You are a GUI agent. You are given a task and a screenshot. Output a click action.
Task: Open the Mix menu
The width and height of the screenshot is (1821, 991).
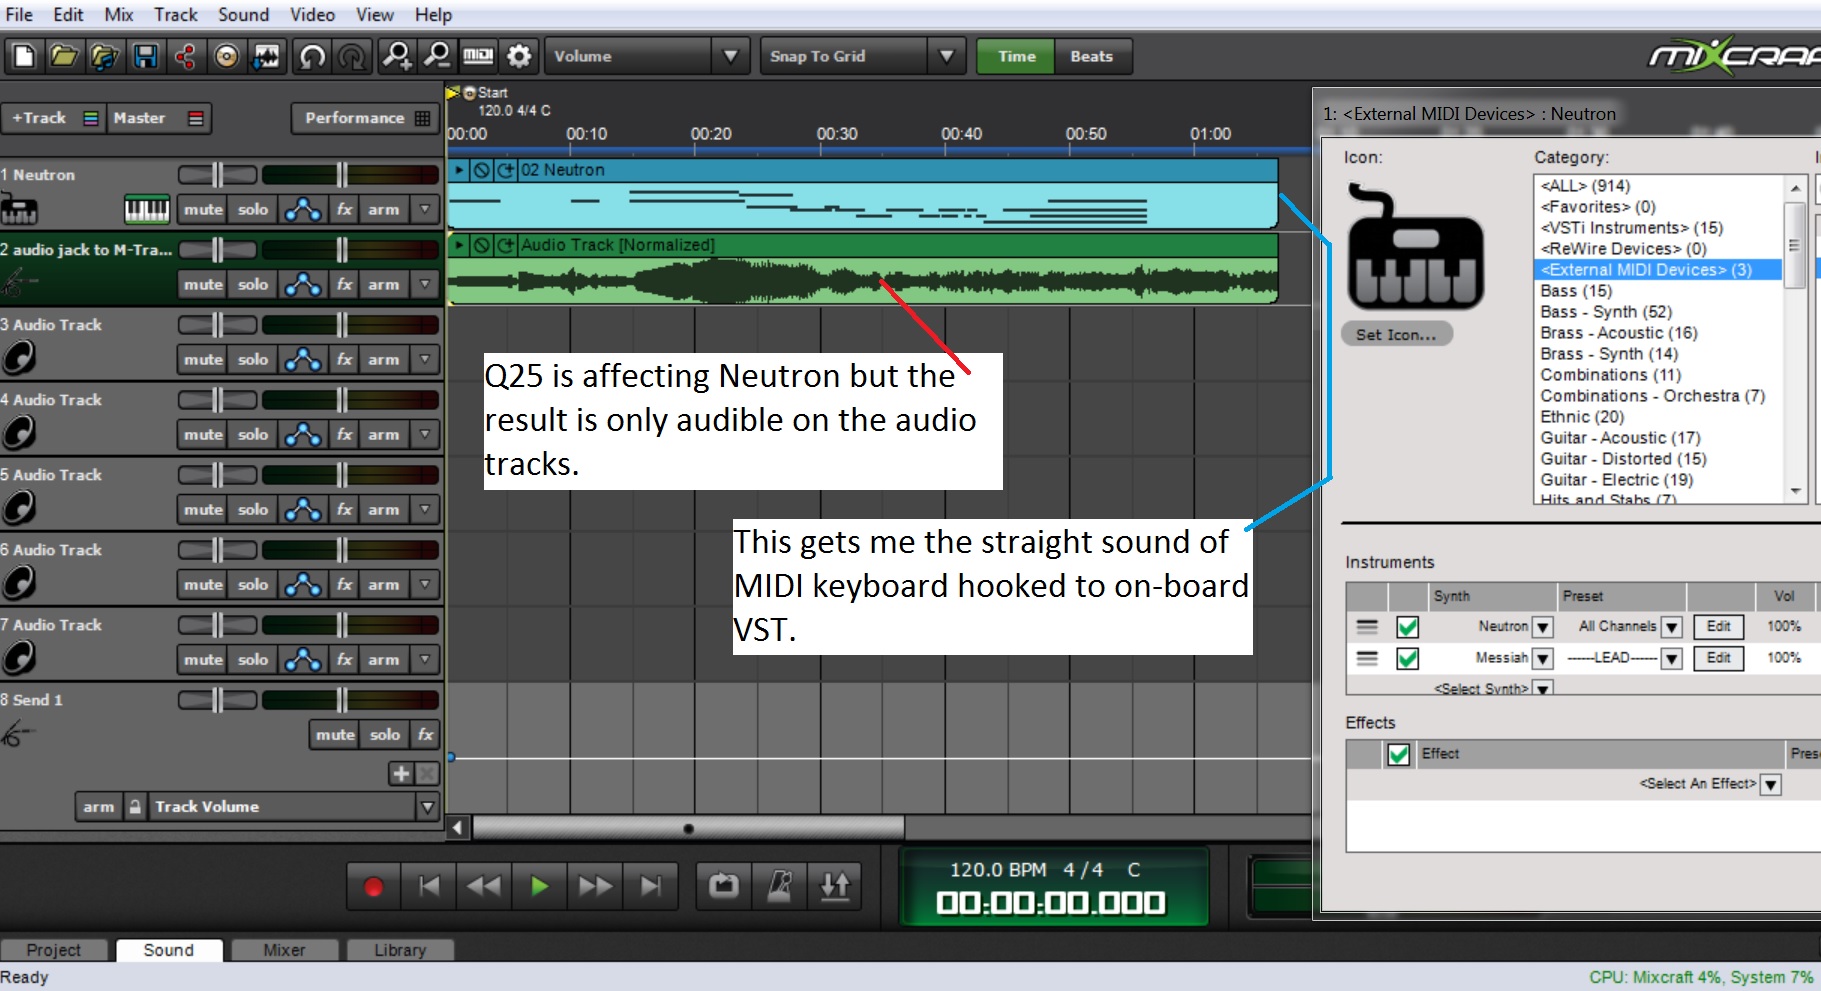(119, 14)
